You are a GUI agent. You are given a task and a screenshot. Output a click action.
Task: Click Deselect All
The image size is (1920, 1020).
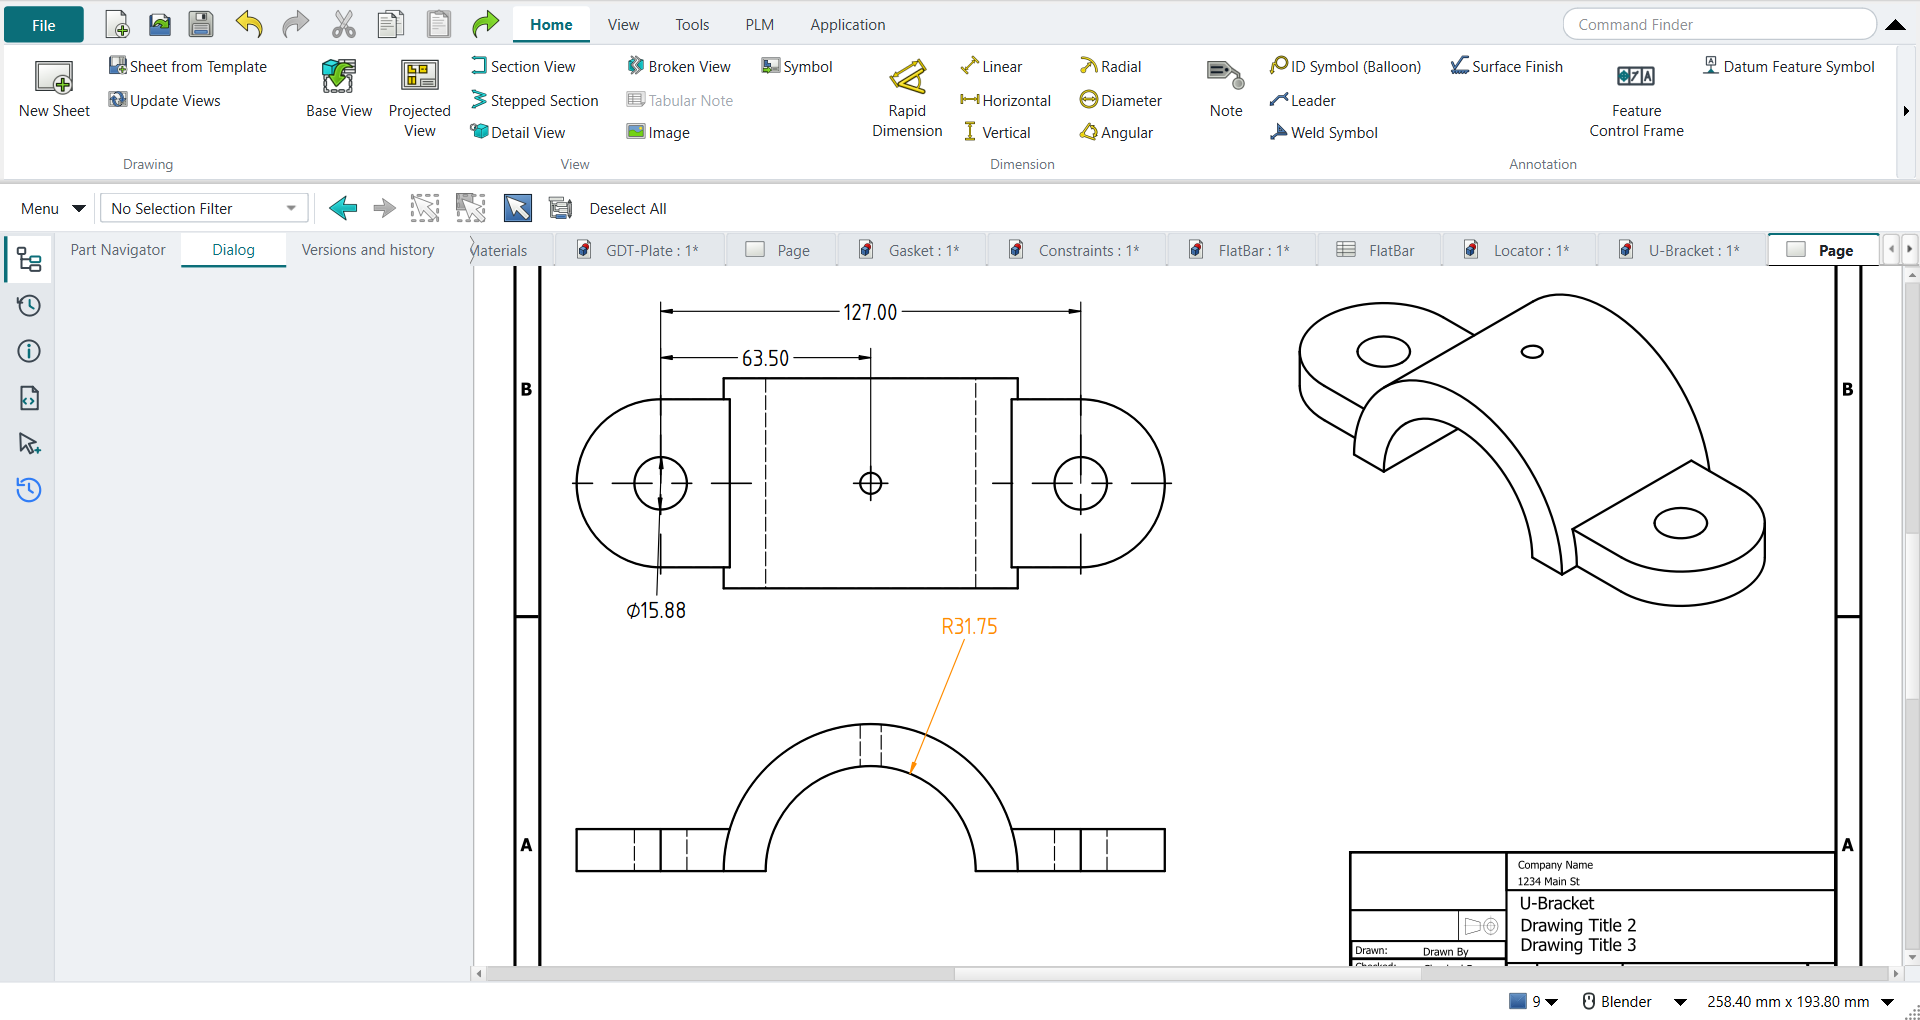coord(627,208)
